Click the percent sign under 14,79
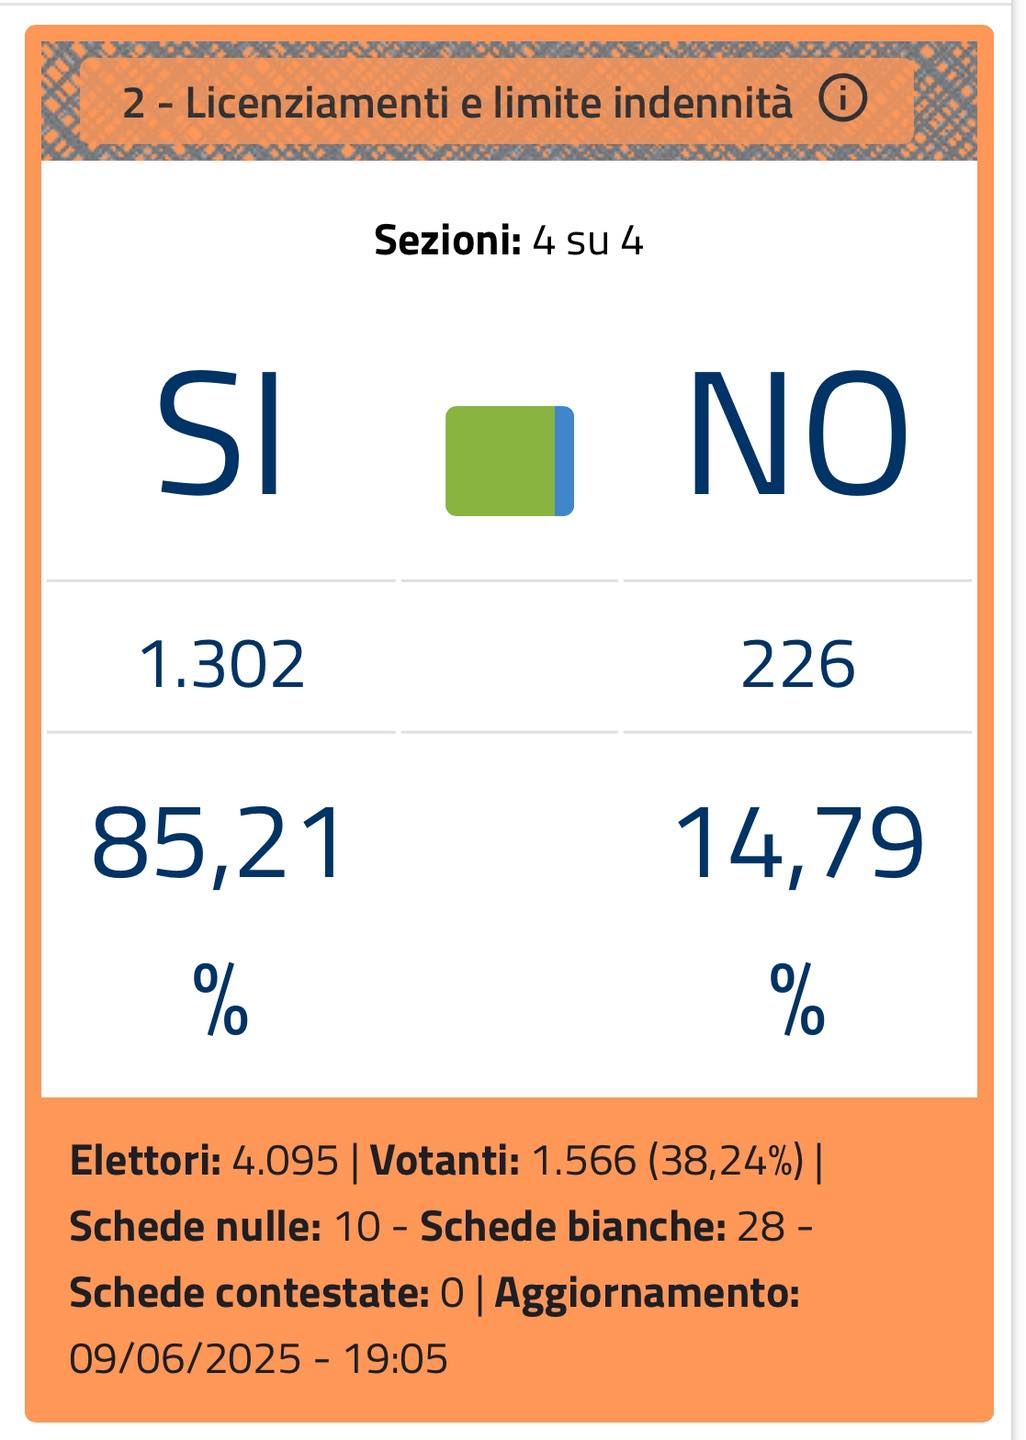This screenshot has width=1026, height=1440. tap(797, 999)
